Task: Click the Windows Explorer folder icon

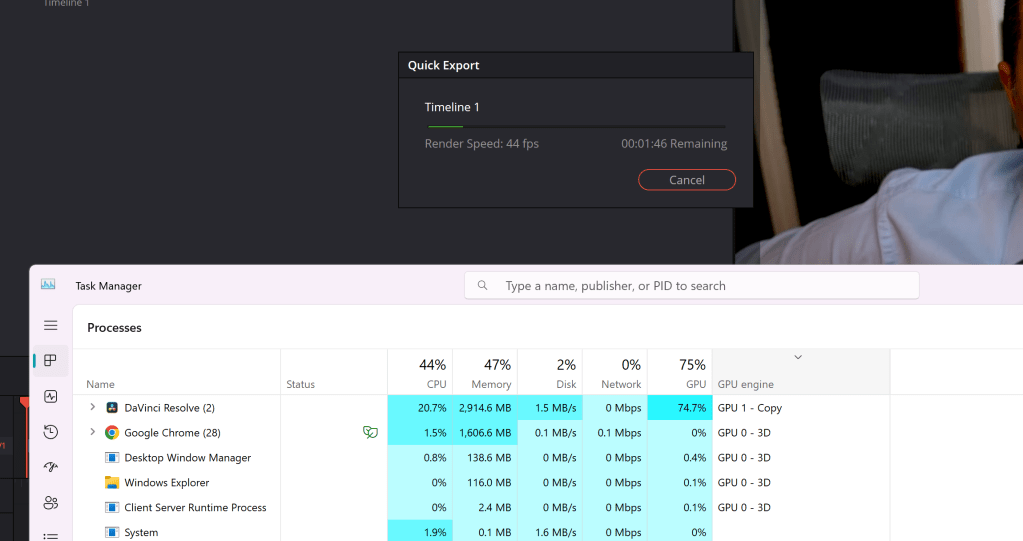Action: (x=112, y=482)
